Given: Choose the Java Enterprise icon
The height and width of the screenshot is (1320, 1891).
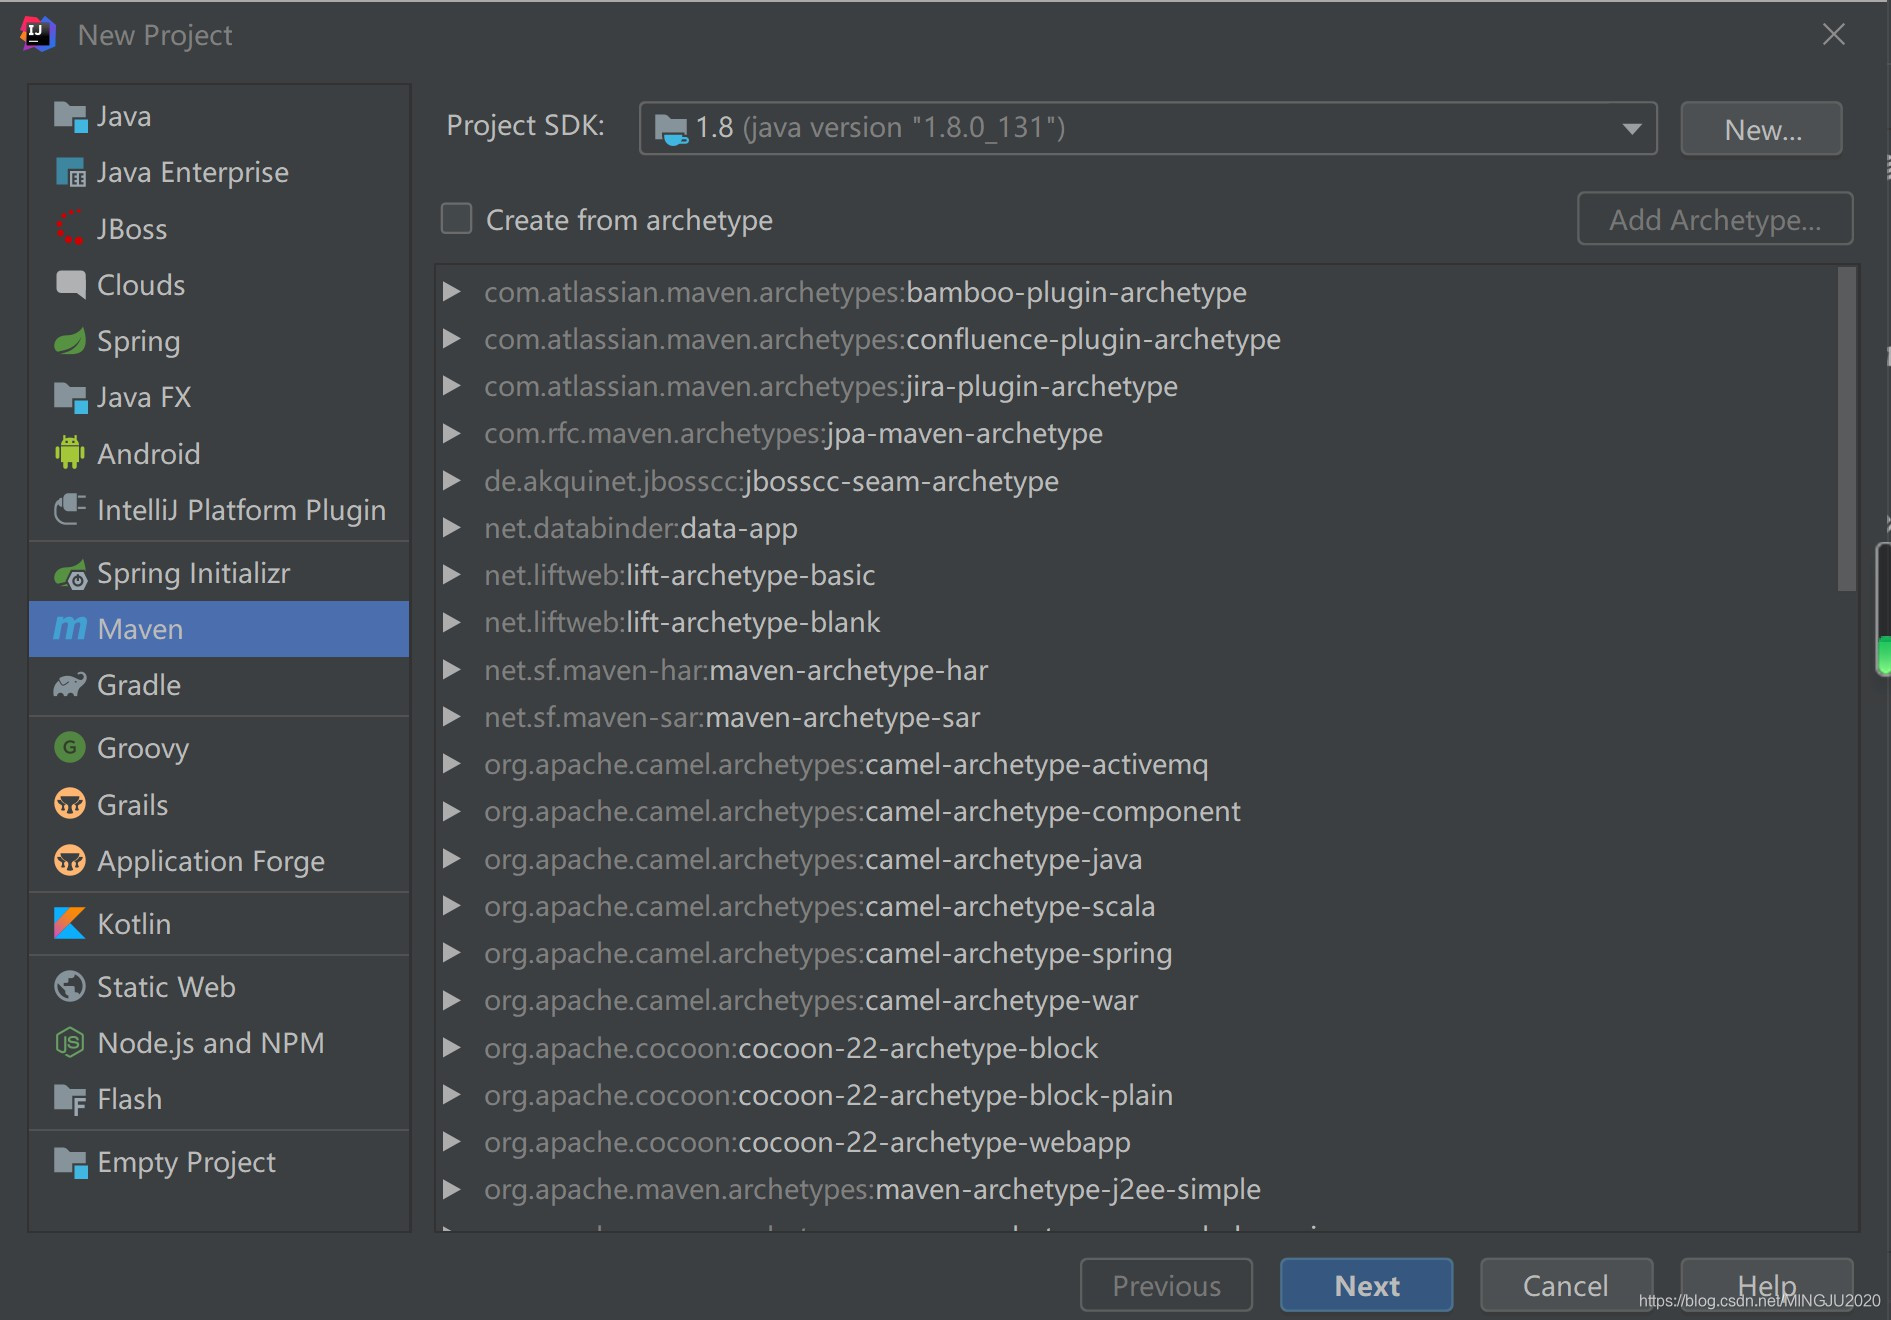Looking at the screenshot, I should pyautogui.click(x=70, y=173).
